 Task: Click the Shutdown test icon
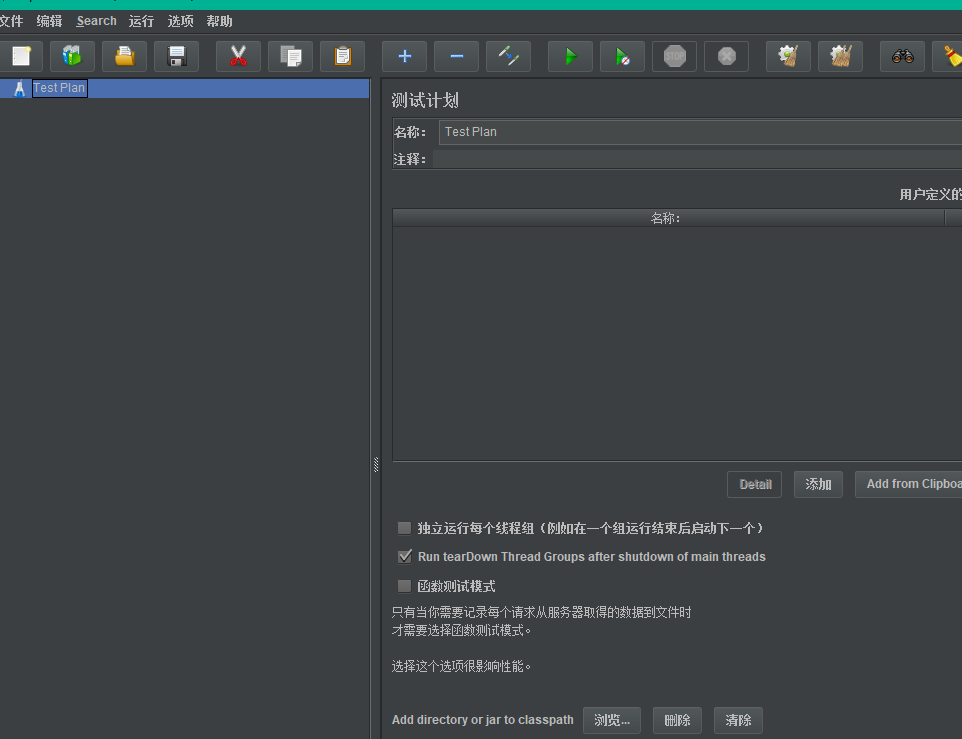[x=726, y=56]
